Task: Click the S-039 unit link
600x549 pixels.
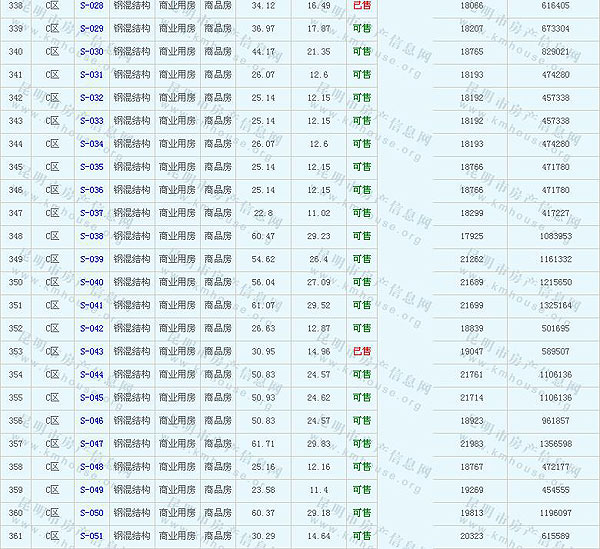Action: point(90,259)
